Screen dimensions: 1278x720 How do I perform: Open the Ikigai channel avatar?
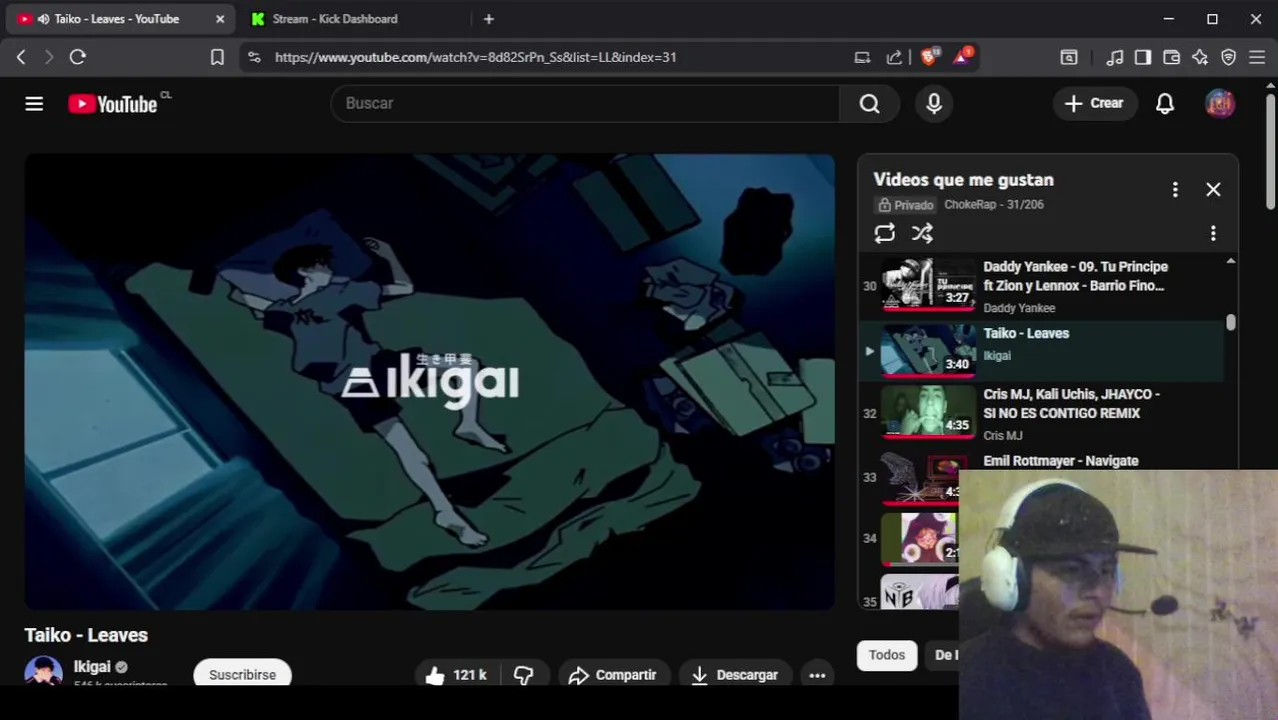pos(43,671)
